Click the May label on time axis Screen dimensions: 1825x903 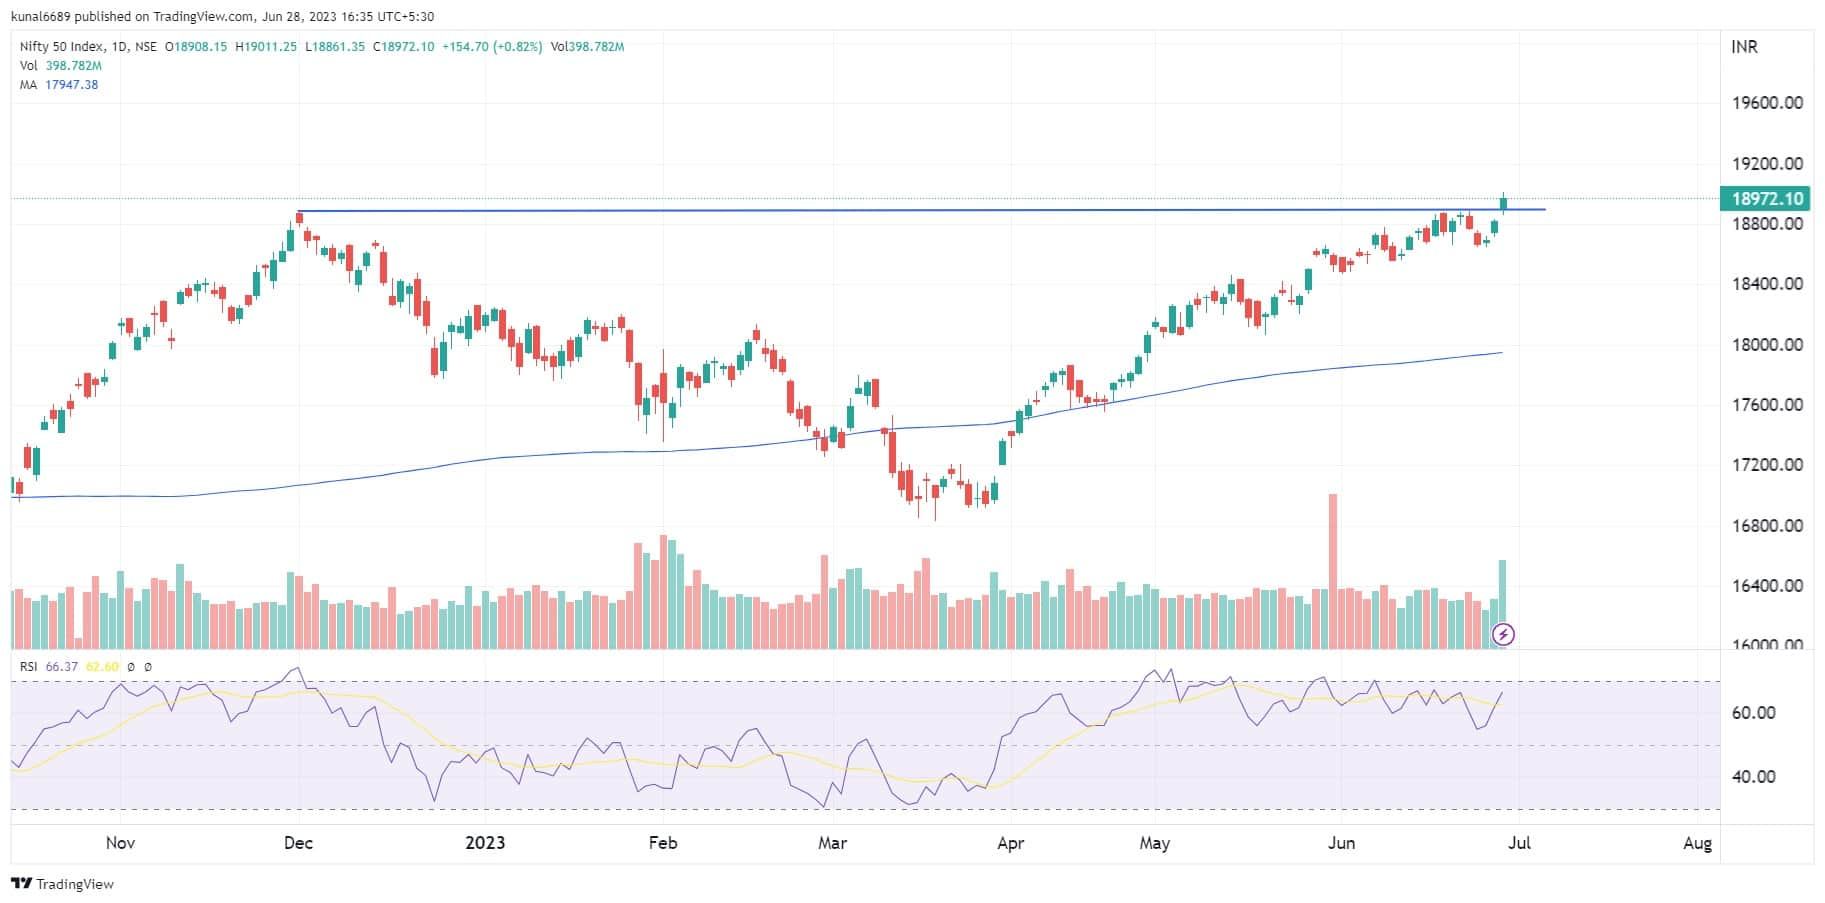pos(1154,843)
